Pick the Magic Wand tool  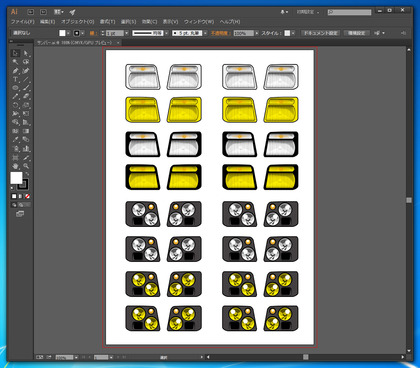15,62
